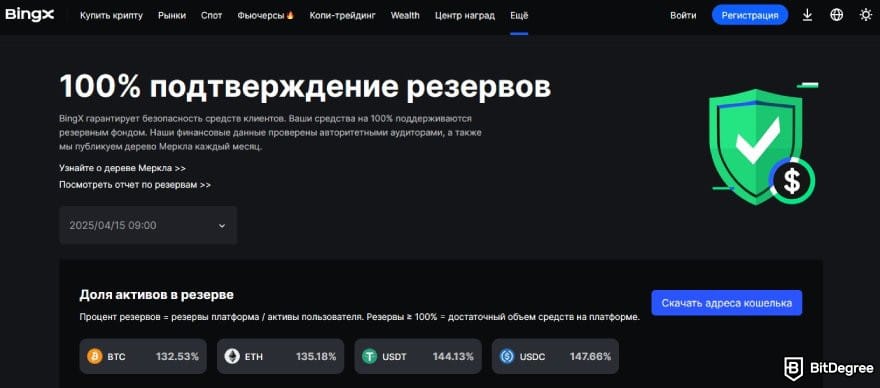Open Узнайте о дереве Меркла link
The height and width of the screenshot is (388, 880).
(122, 168)
